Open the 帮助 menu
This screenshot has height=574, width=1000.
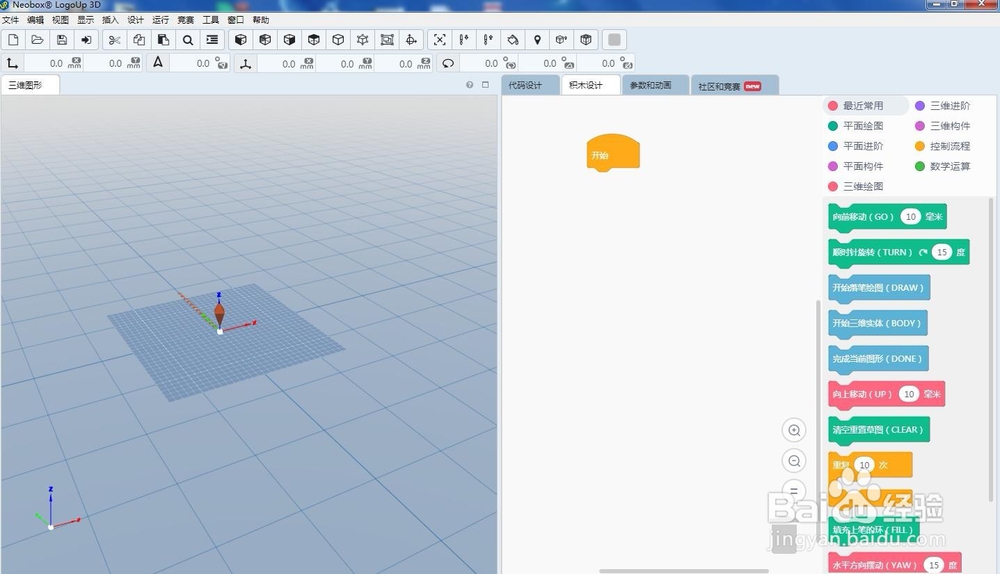click(x=261, y=20)
